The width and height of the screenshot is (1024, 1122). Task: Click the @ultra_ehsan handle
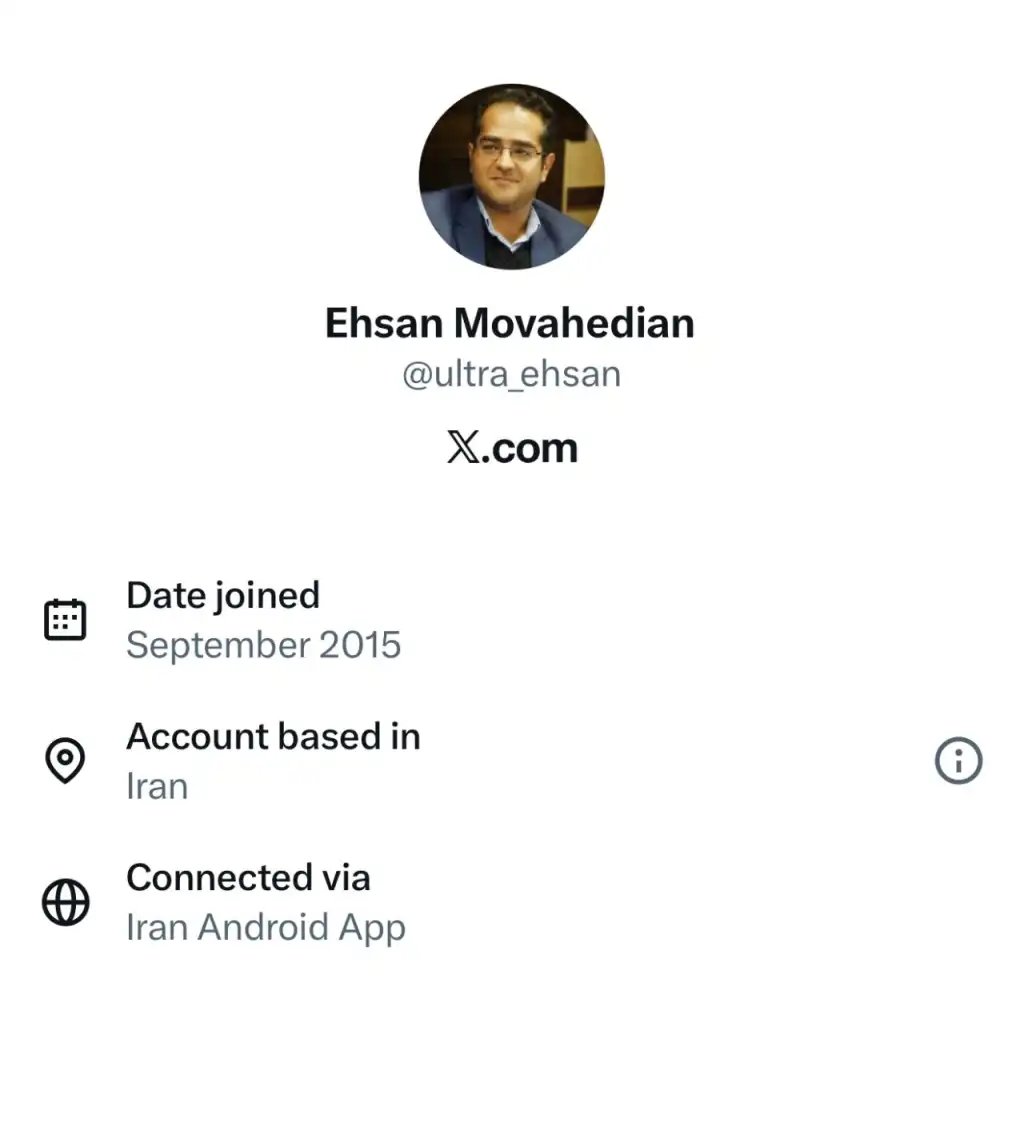(x=512, y=373)
